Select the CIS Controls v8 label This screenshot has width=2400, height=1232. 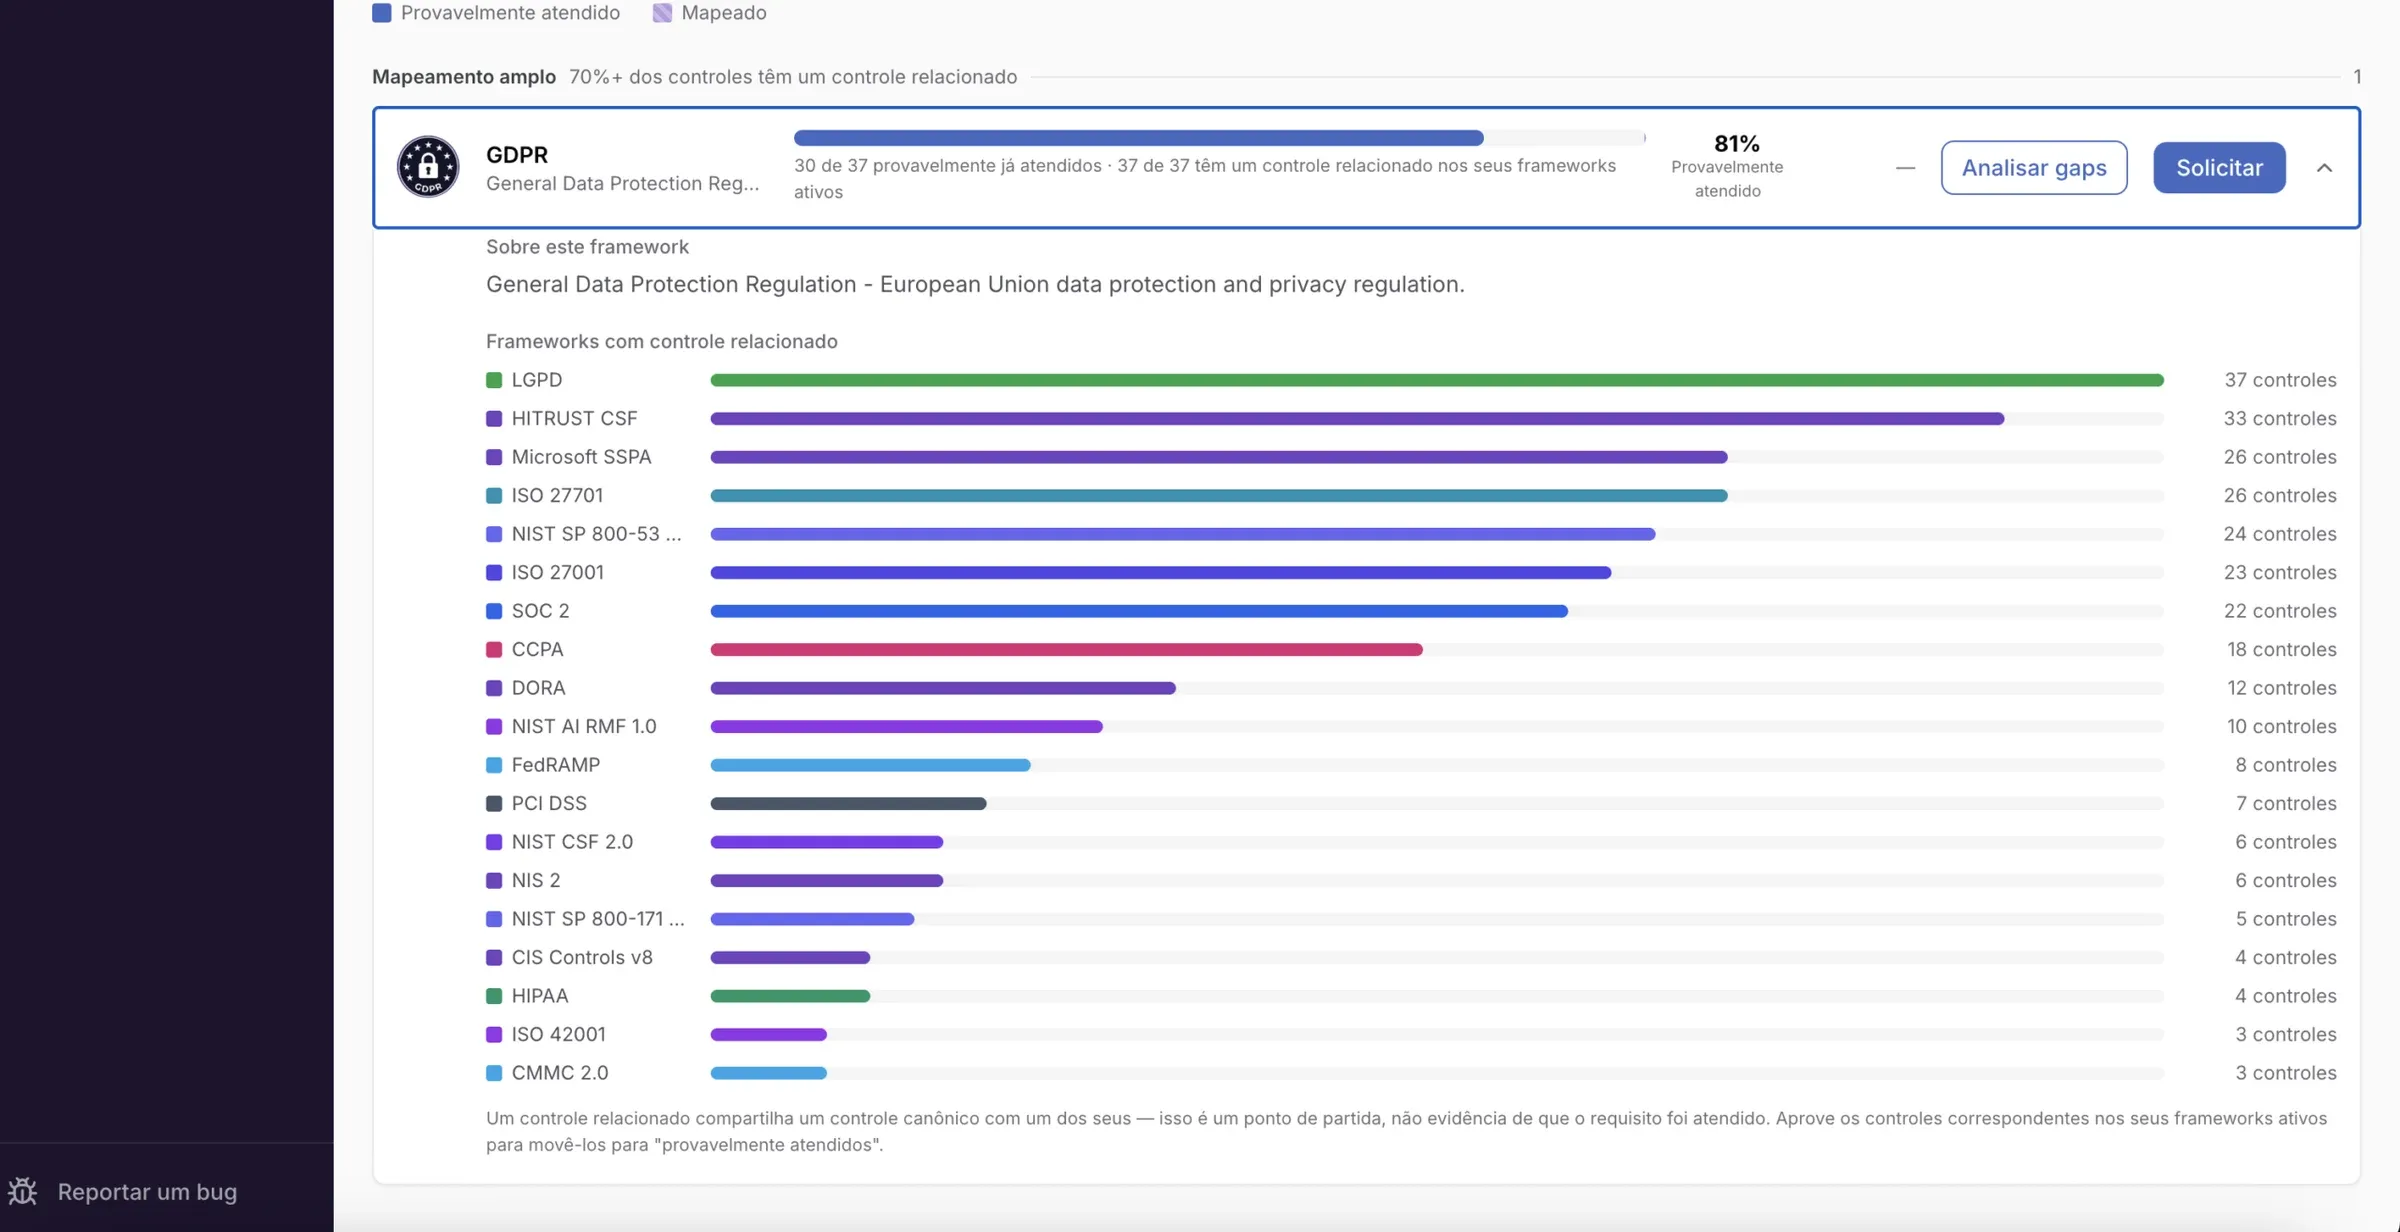pos(582,958)
